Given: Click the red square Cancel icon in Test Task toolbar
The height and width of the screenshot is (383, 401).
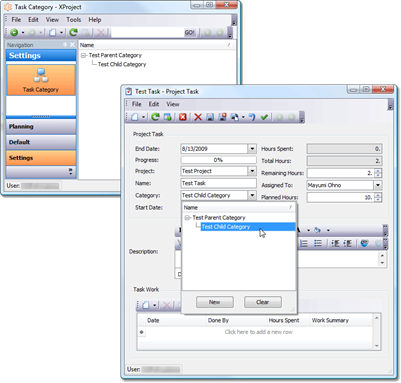Looking at the screenshot, I should tap(183, 117).
